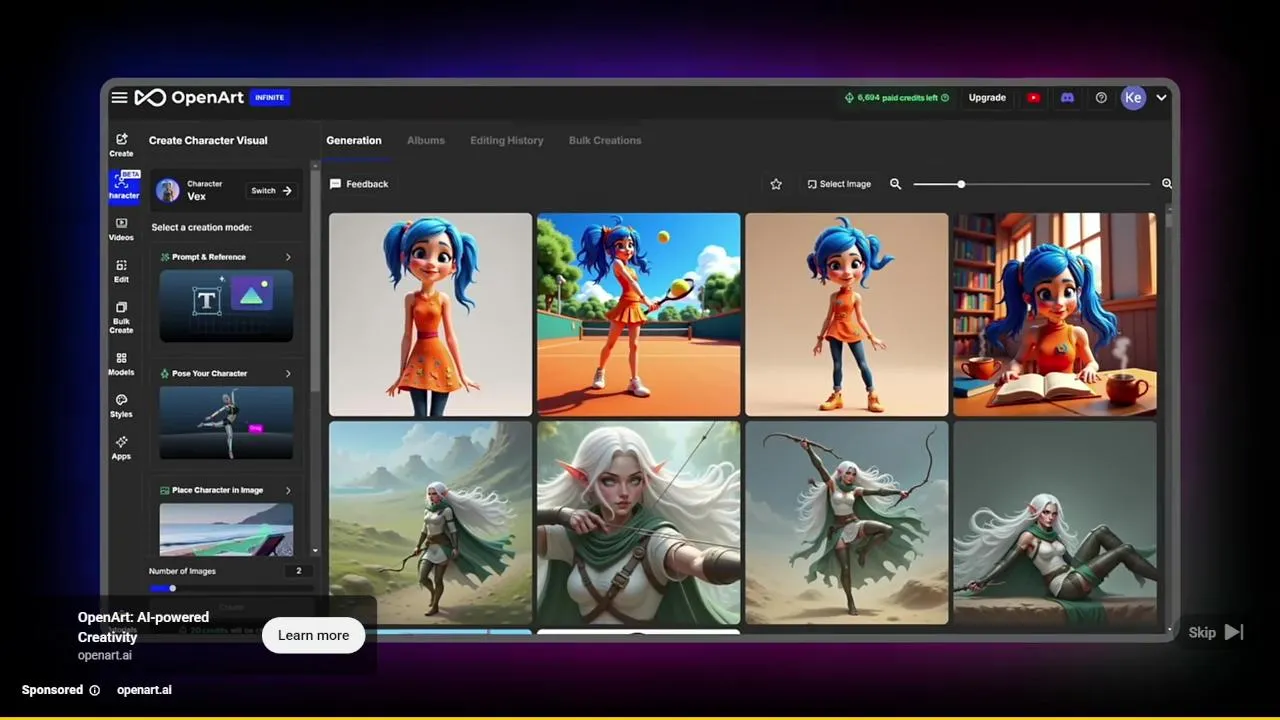Click the zoom out magnifier icon
Screen dimensions: 1280x720
(x=896, y=184)
